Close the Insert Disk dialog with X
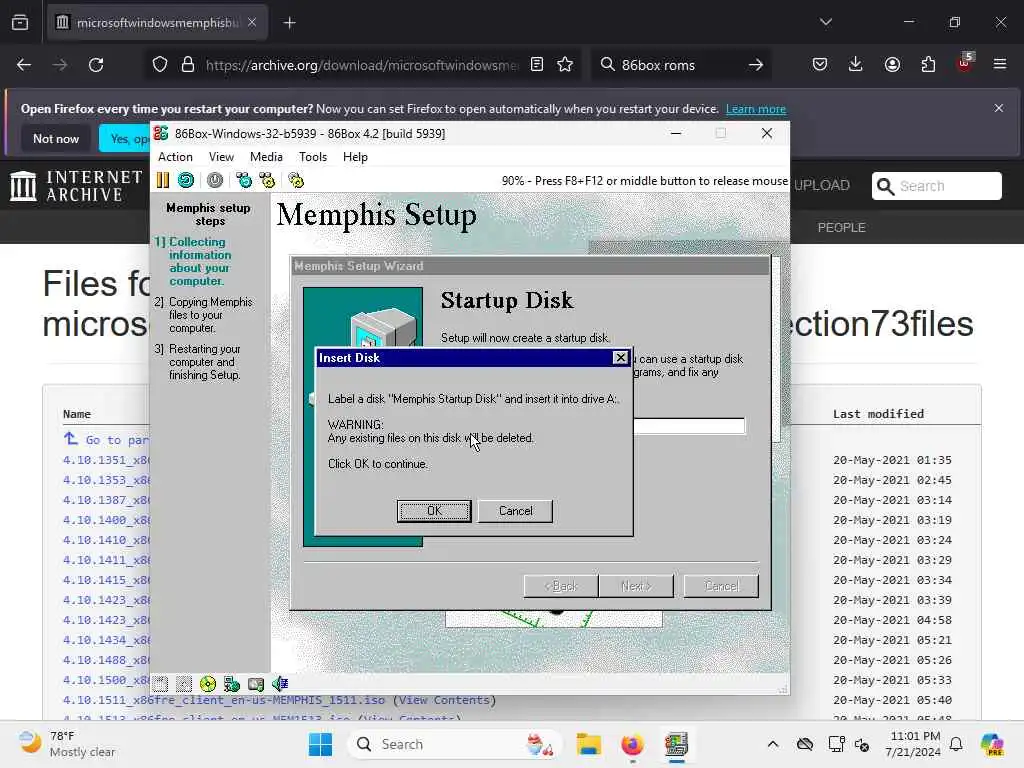Viewport: 1024px width, 768px height. coord(620,358)
